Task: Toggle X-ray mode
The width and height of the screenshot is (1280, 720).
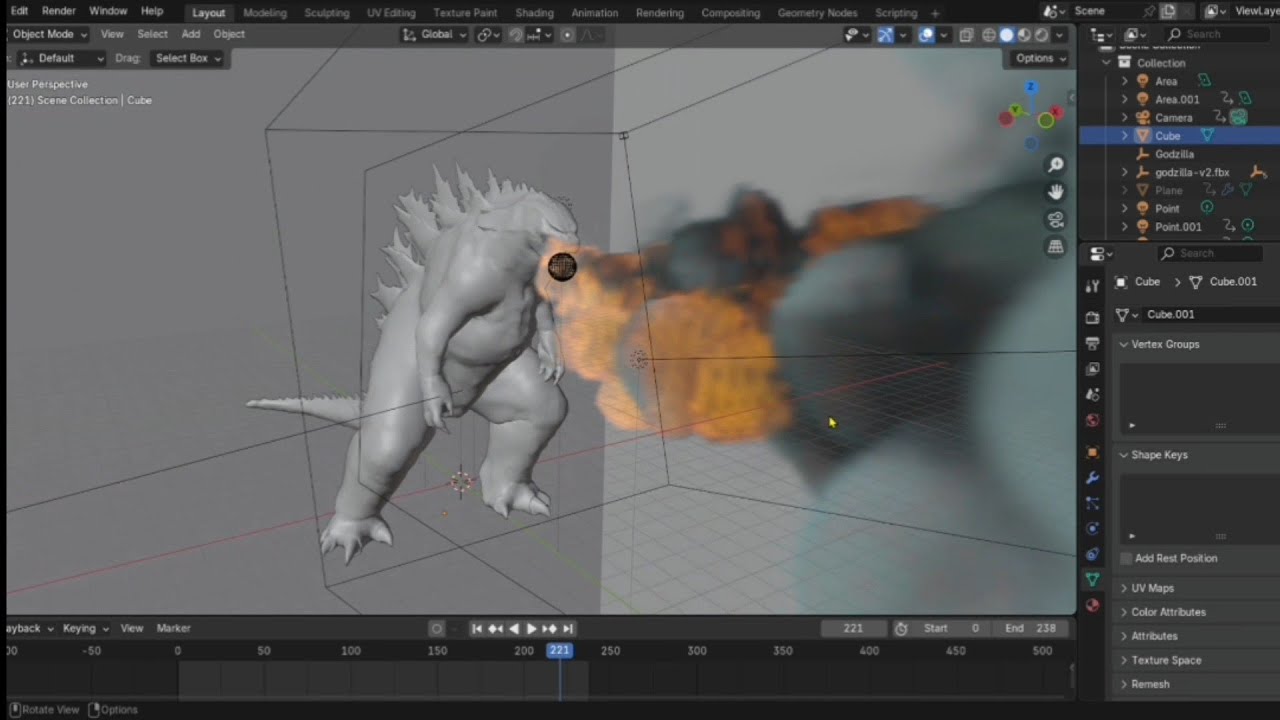Action: coord(966,35)
